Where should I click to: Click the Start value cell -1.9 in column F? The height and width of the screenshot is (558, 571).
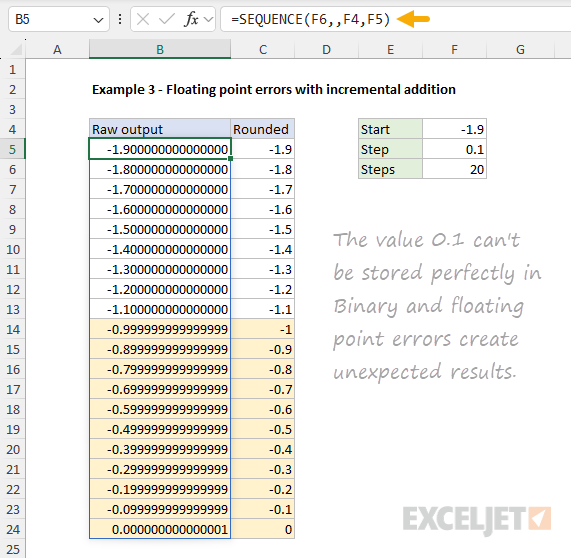pos(454,129)
